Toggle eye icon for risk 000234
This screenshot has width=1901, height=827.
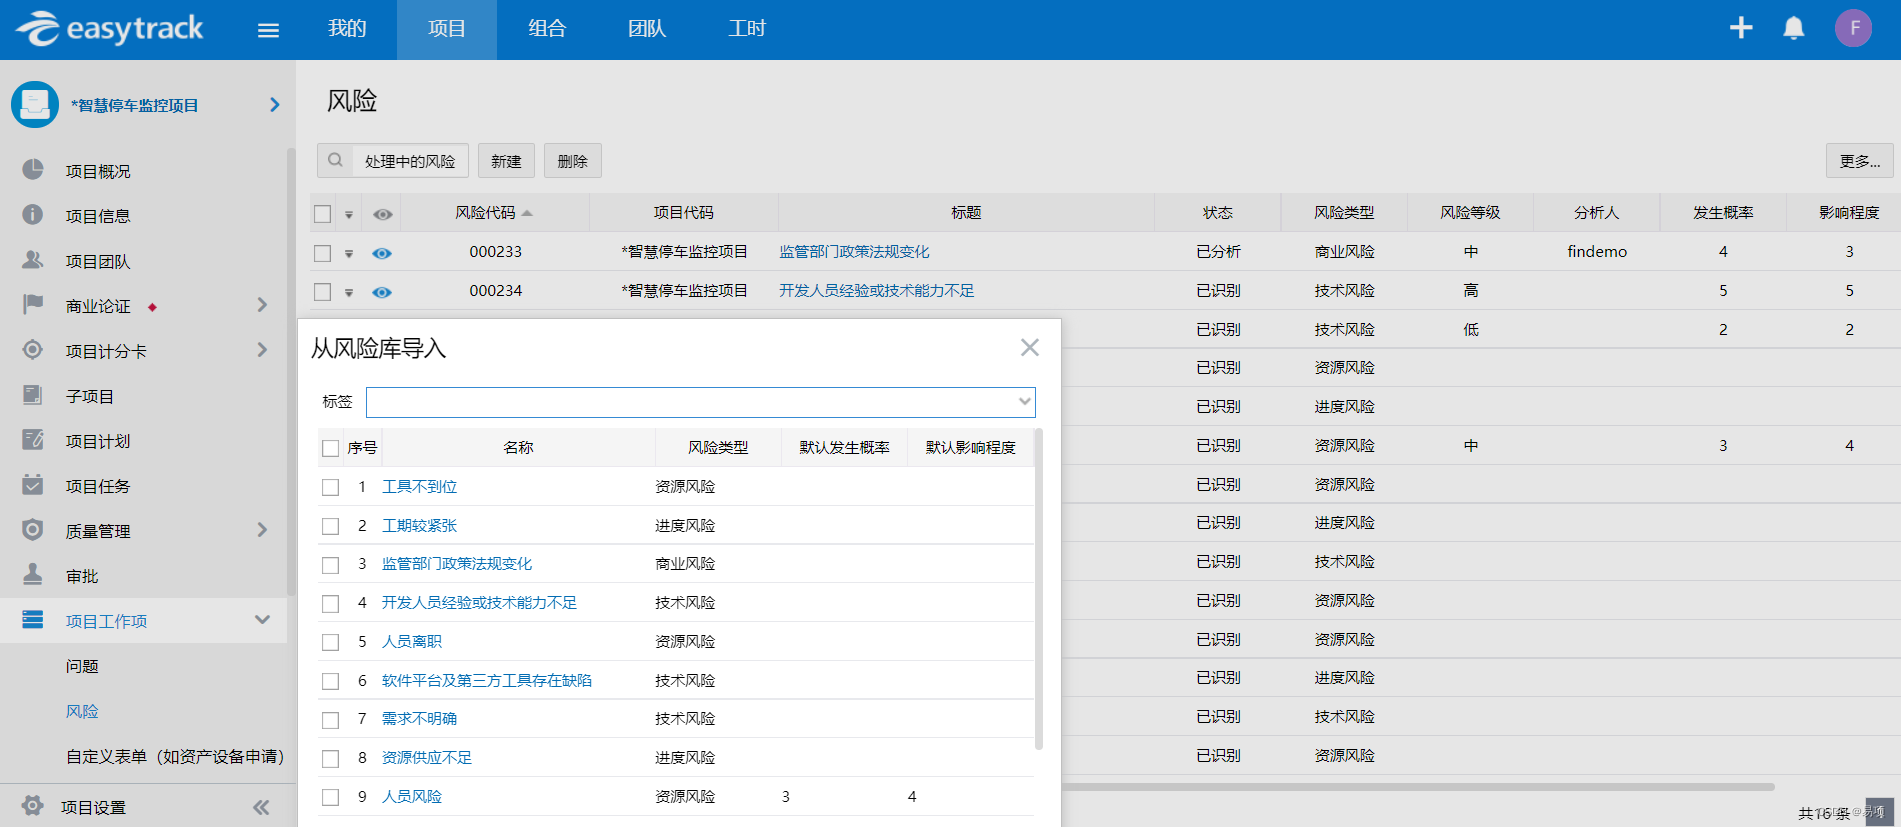pos(382,292)
